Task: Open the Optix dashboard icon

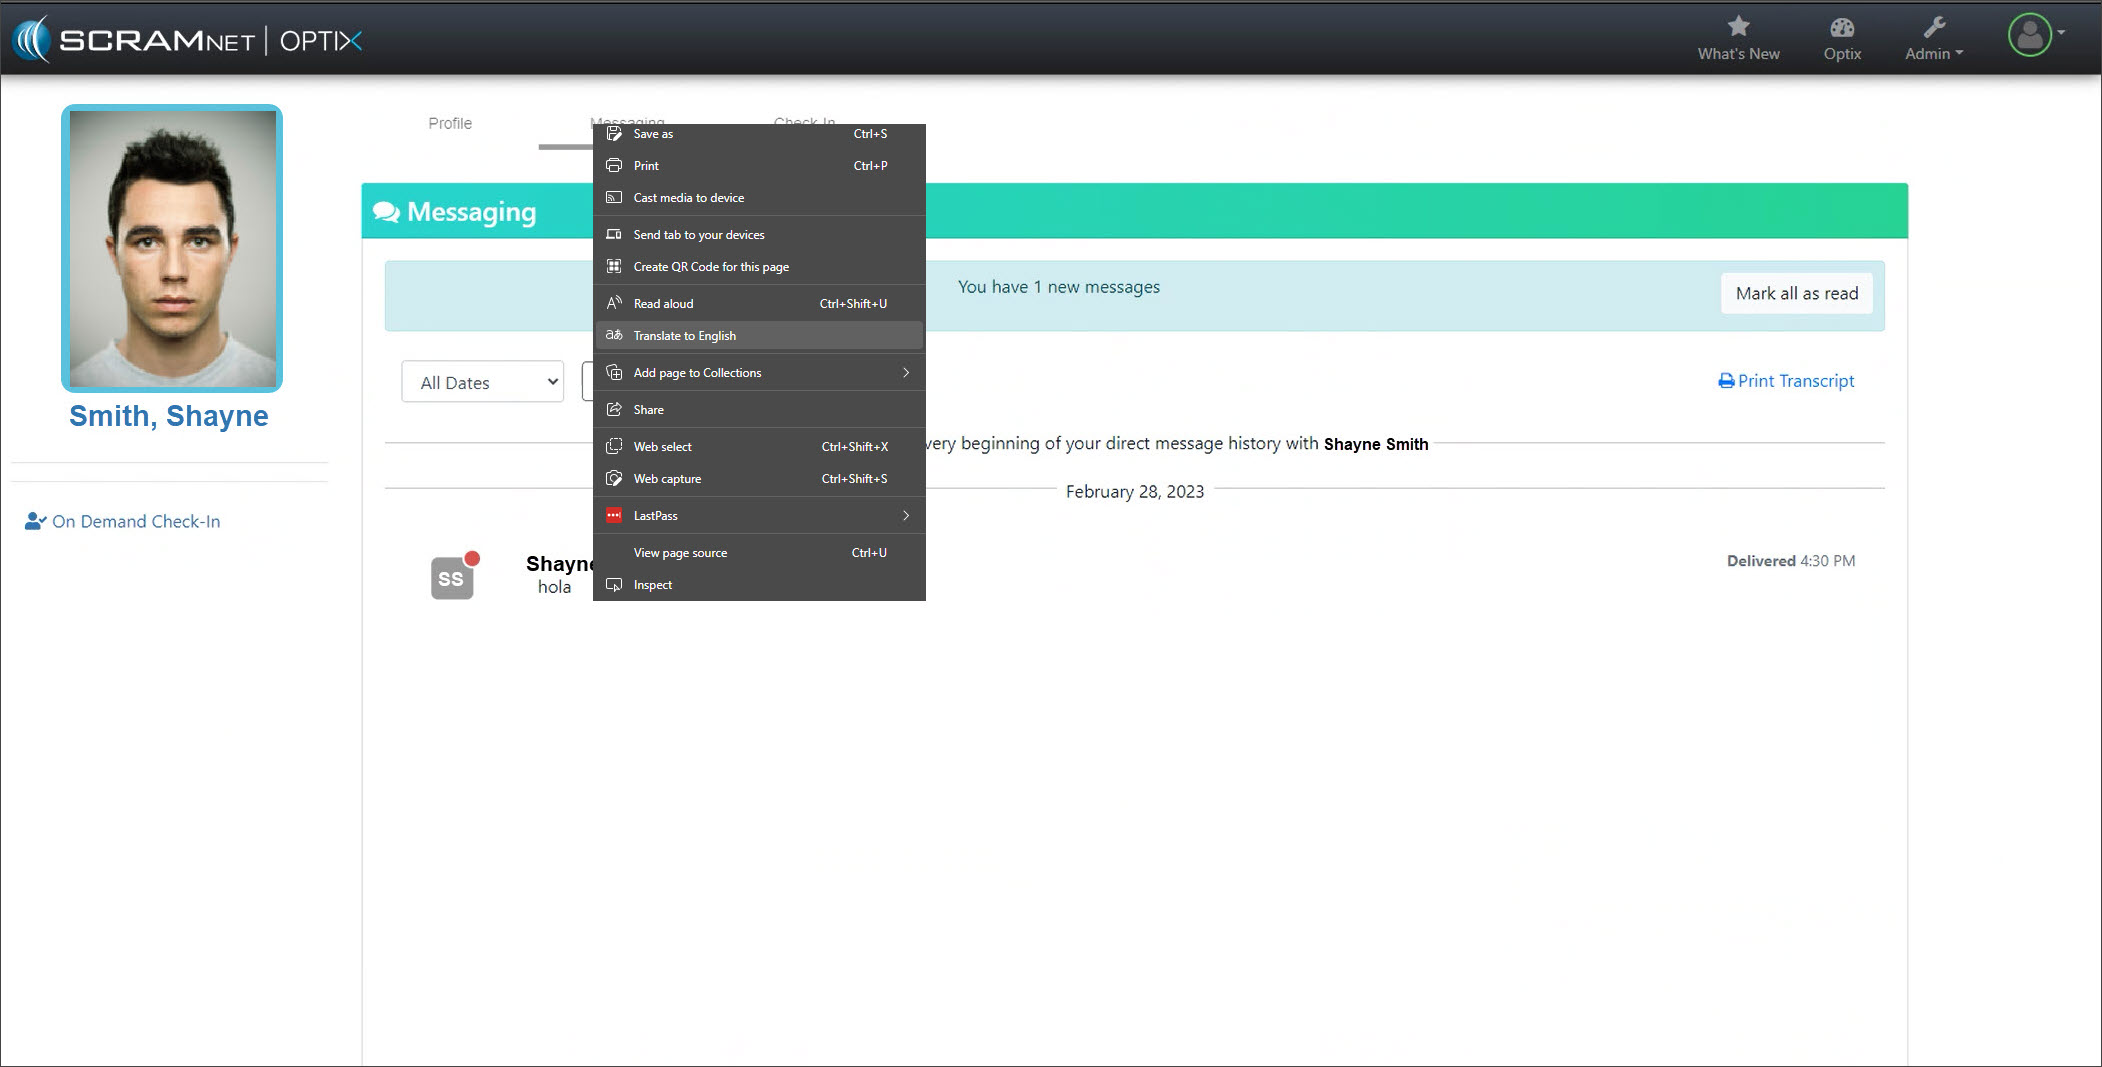Action: [1841, 27]
